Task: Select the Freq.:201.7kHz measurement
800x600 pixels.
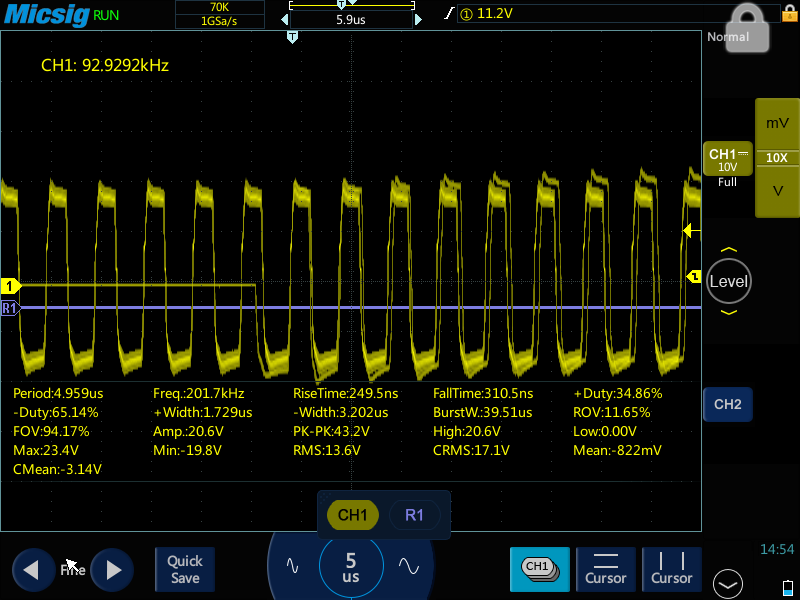Action: (198, 393)
